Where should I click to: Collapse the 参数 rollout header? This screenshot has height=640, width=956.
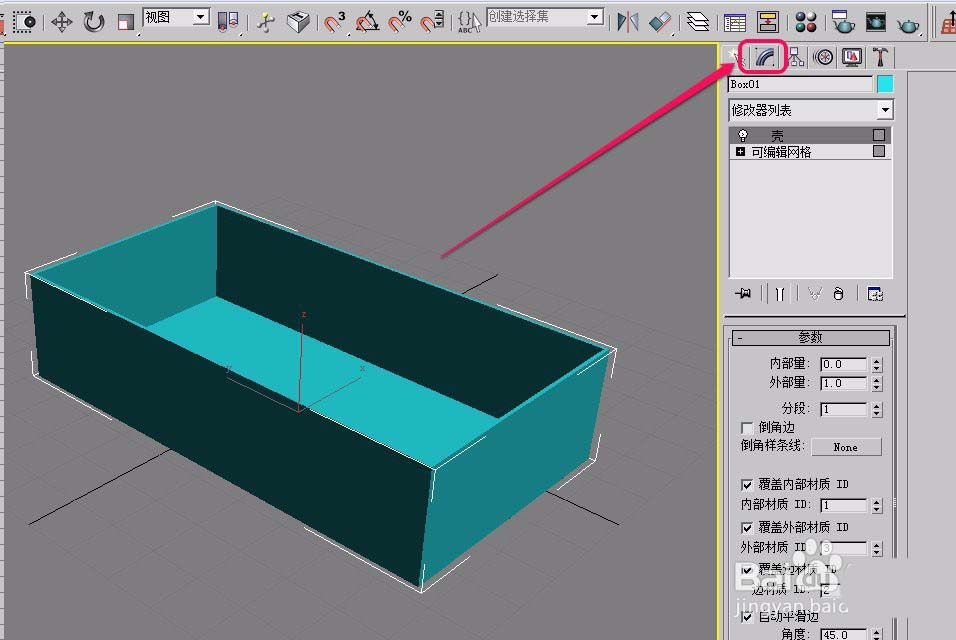tap(810, 337)
